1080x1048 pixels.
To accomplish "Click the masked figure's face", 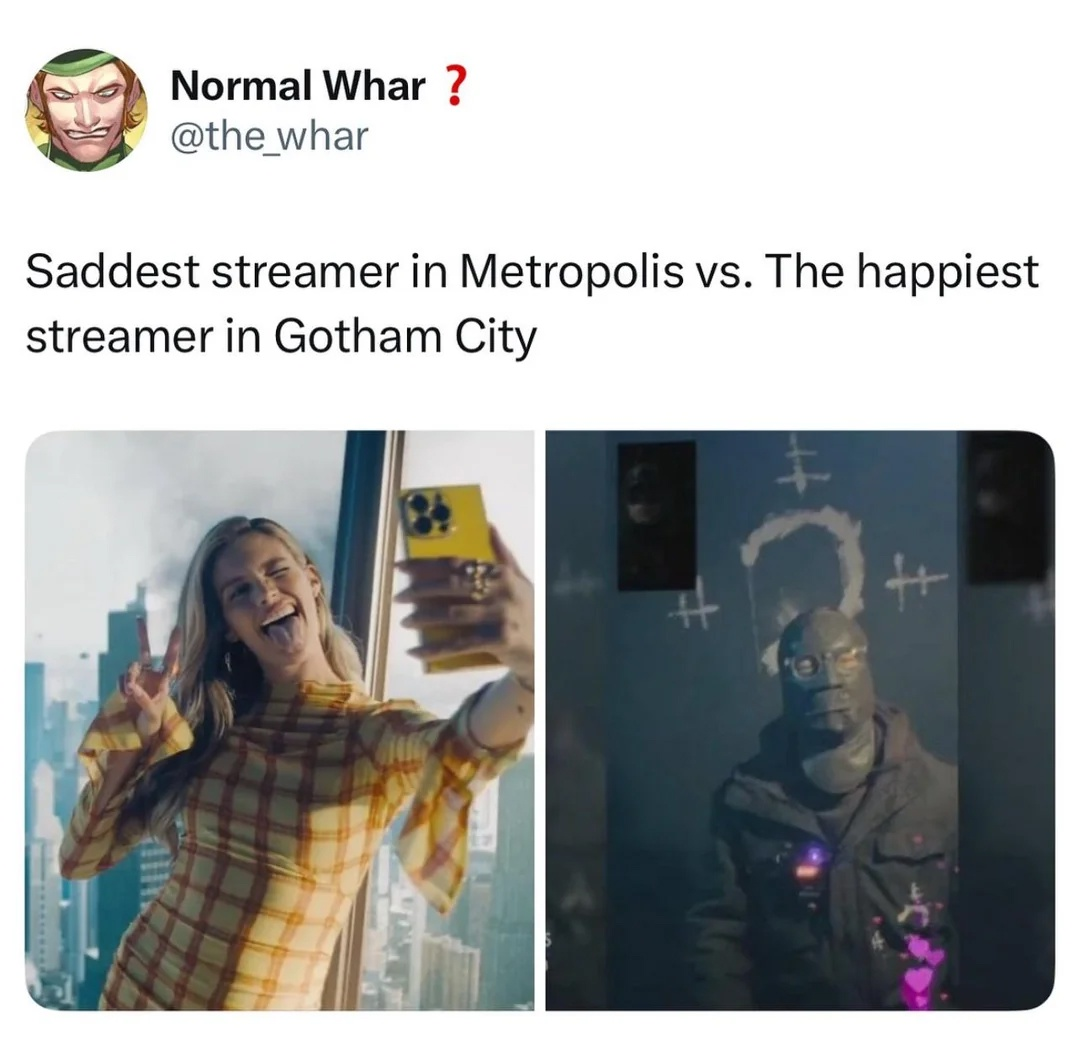I will (x=823, y=672).
